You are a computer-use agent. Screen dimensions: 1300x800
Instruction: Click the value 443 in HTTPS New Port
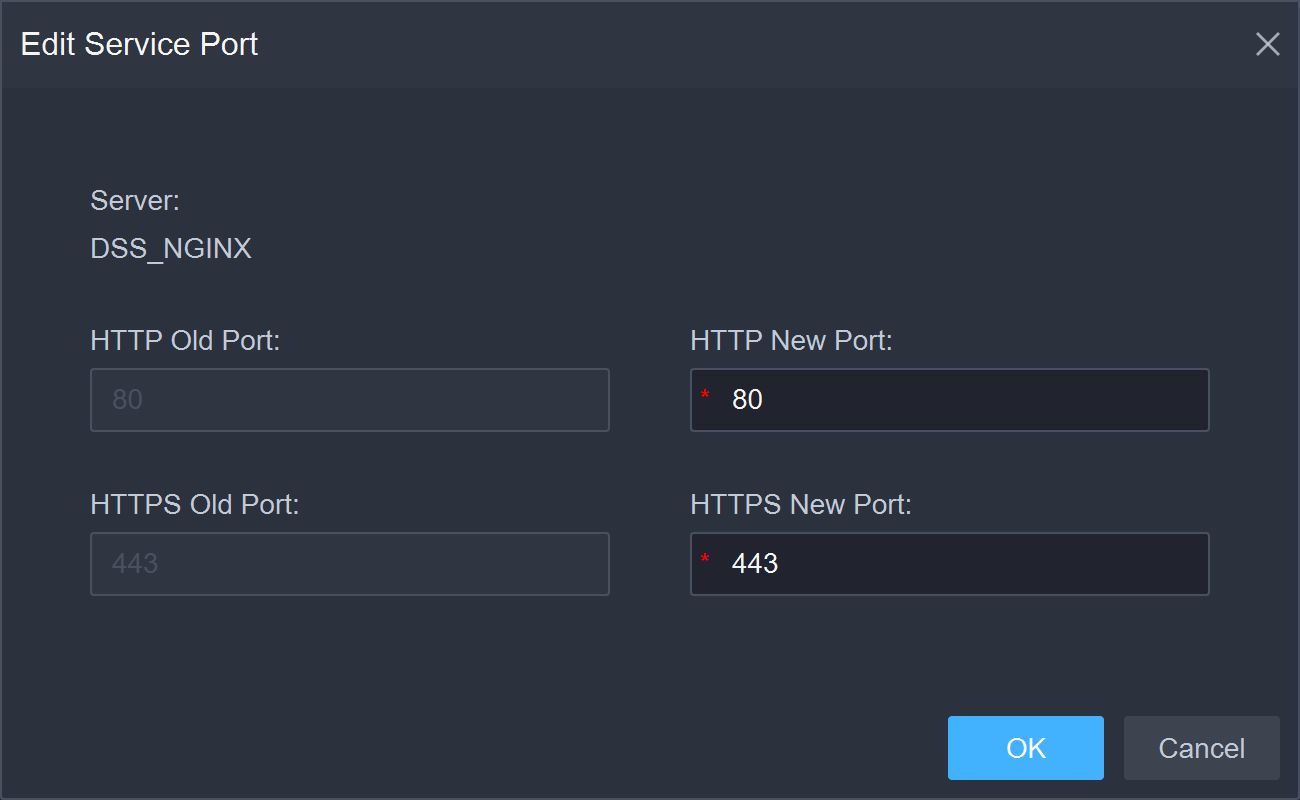coord(755,564)
